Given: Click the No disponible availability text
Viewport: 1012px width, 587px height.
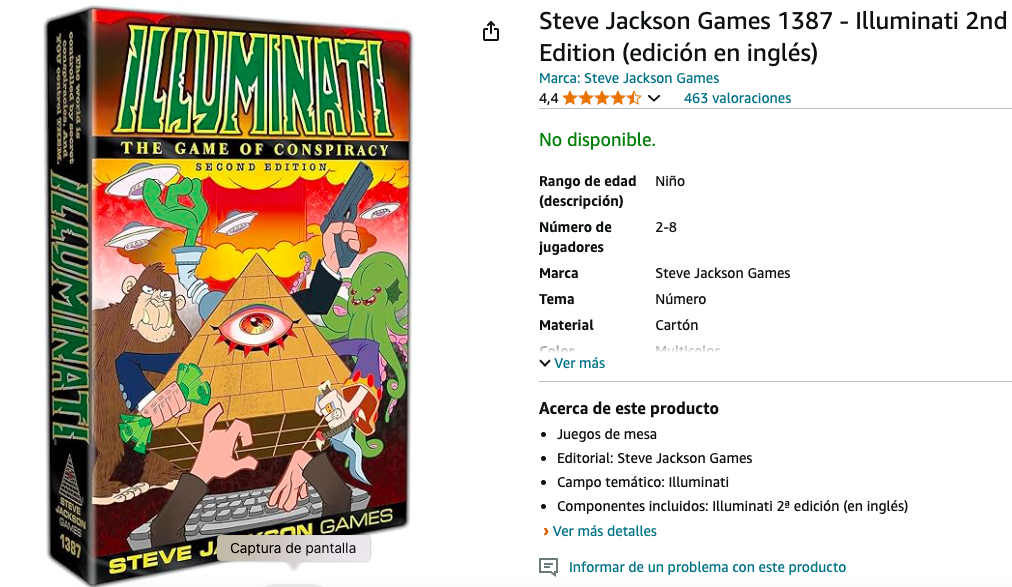Looking at the screenshot, I should tap(597, 139).
